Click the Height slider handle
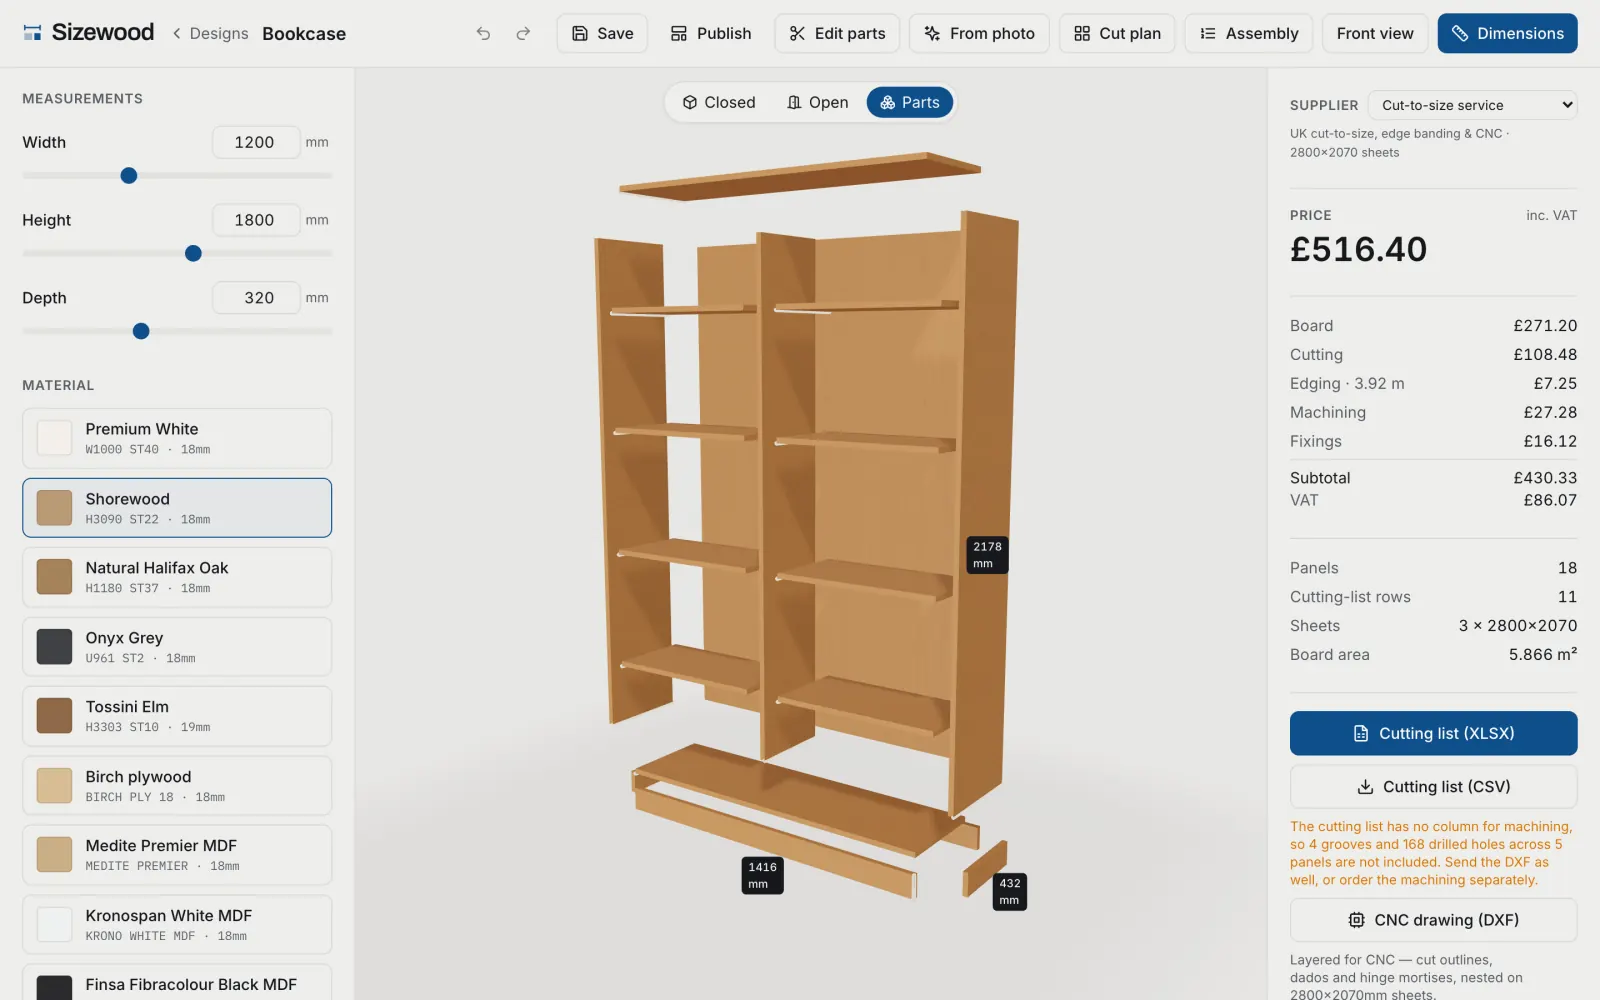The width and height of the screenshot is (1600, 1000). (x=194, y=254)
